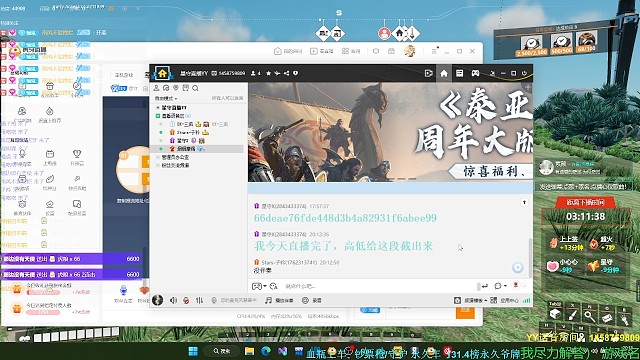
Task: Launch Microsoft Edge from the taskbar
Action: (266, 351)
